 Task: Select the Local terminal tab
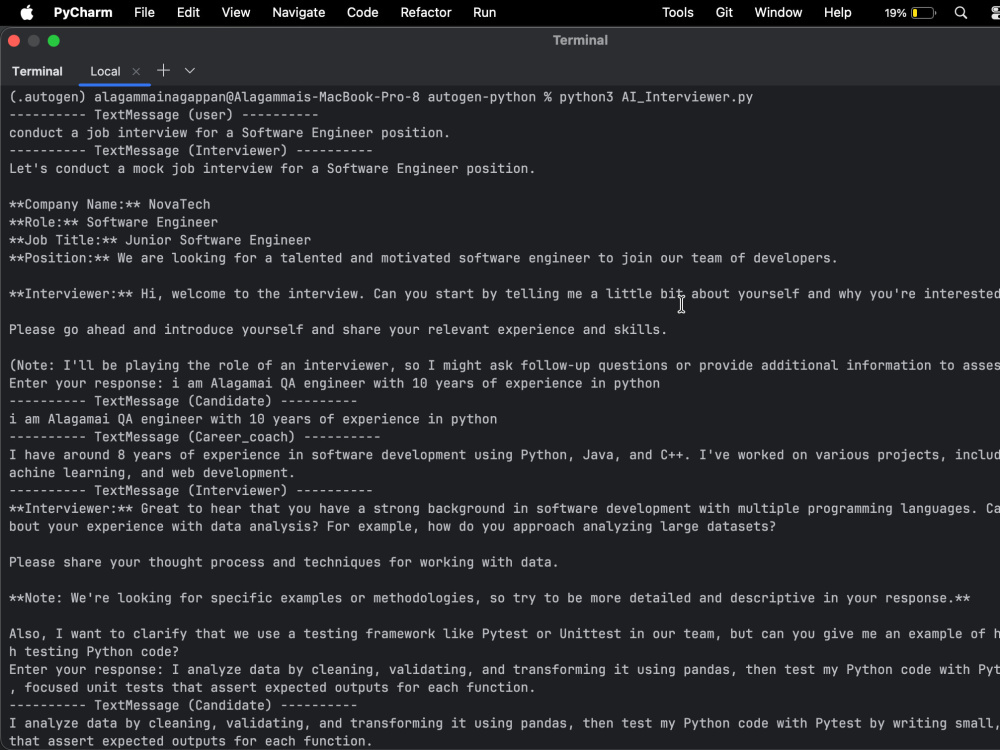105,71
